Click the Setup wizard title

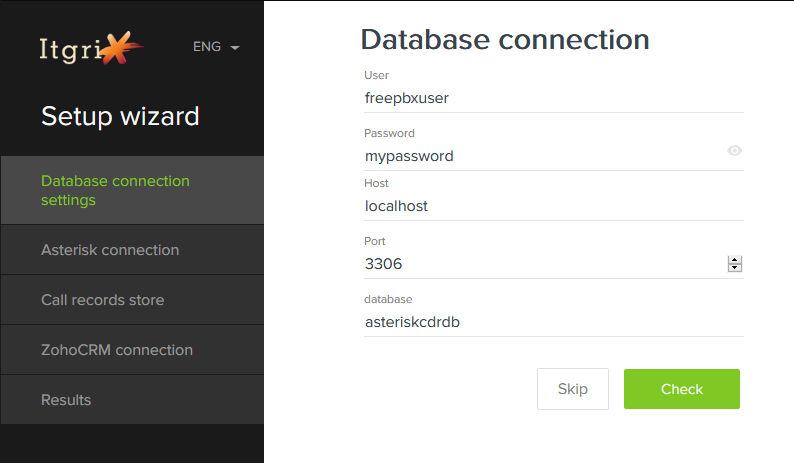coord(120,117)
